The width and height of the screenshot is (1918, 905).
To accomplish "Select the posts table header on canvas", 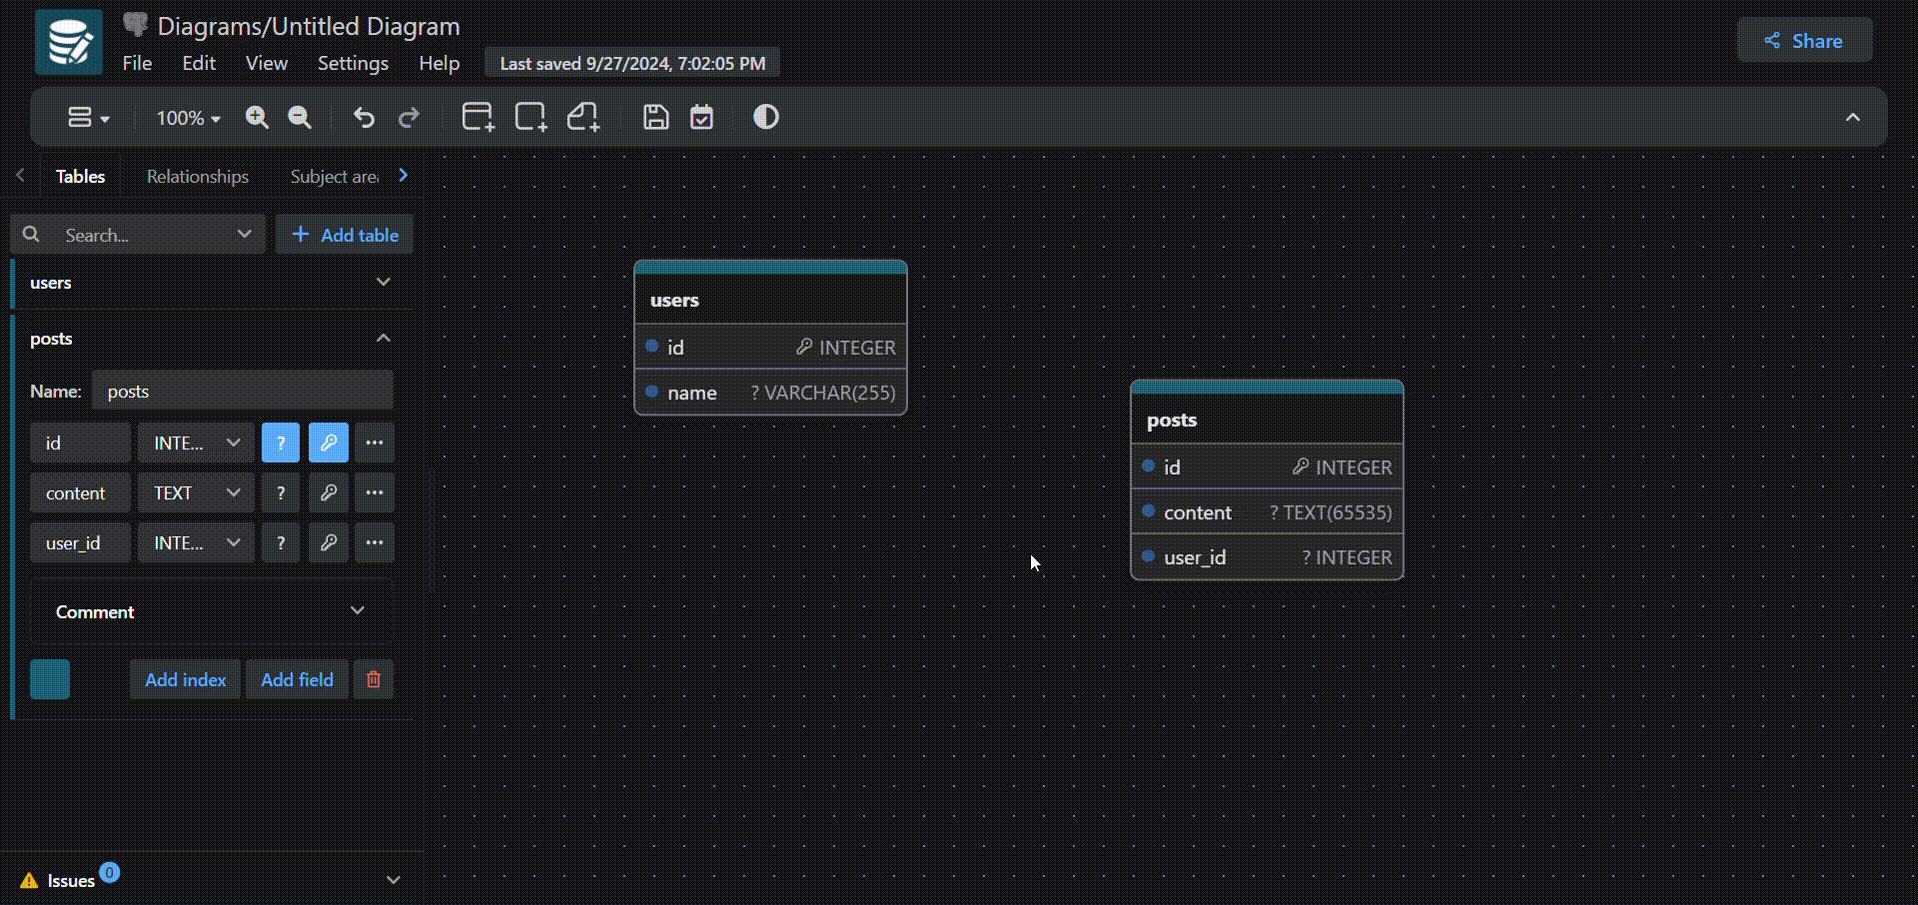I will click(1267, 420).
